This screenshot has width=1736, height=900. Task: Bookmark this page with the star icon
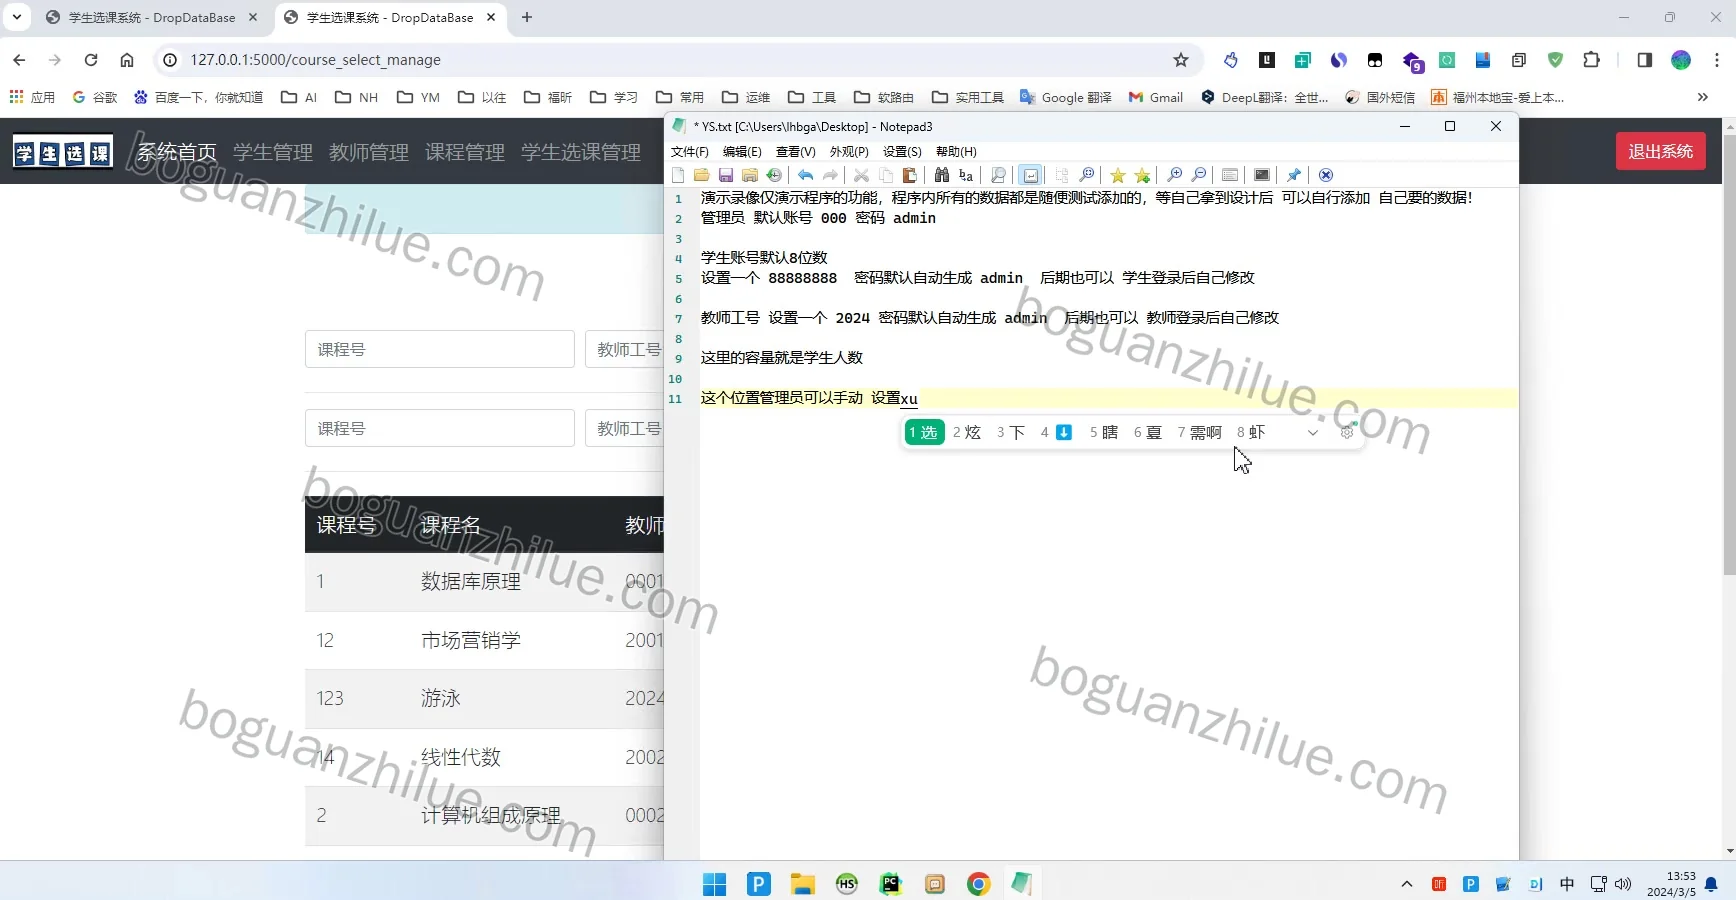pyautogui.click(x=1181, y=60)
